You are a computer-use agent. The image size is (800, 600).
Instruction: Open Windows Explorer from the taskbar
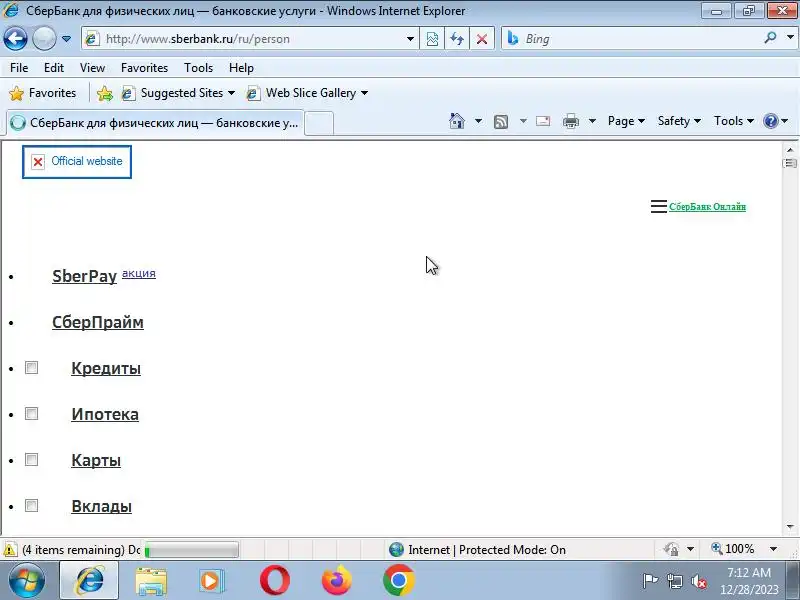[151, 581]
